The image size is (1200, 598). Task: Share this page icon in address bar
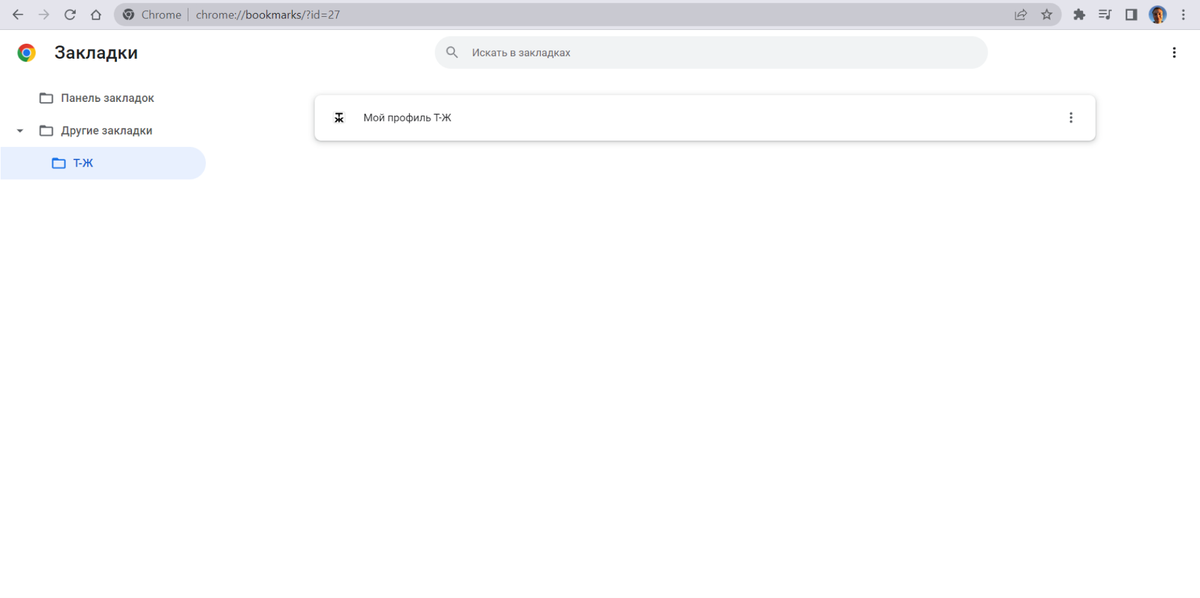pyautogui.click(x=1020, y=15)
